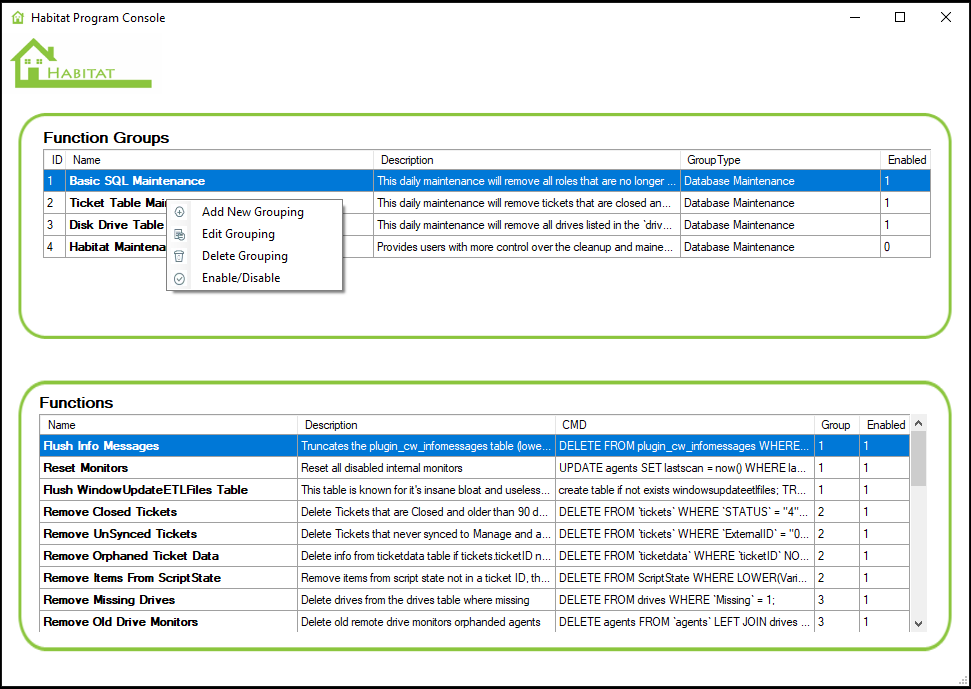Select Edit Grouping in the context menu
Viewport: 971px width, 689px height.
coord(238,234)
